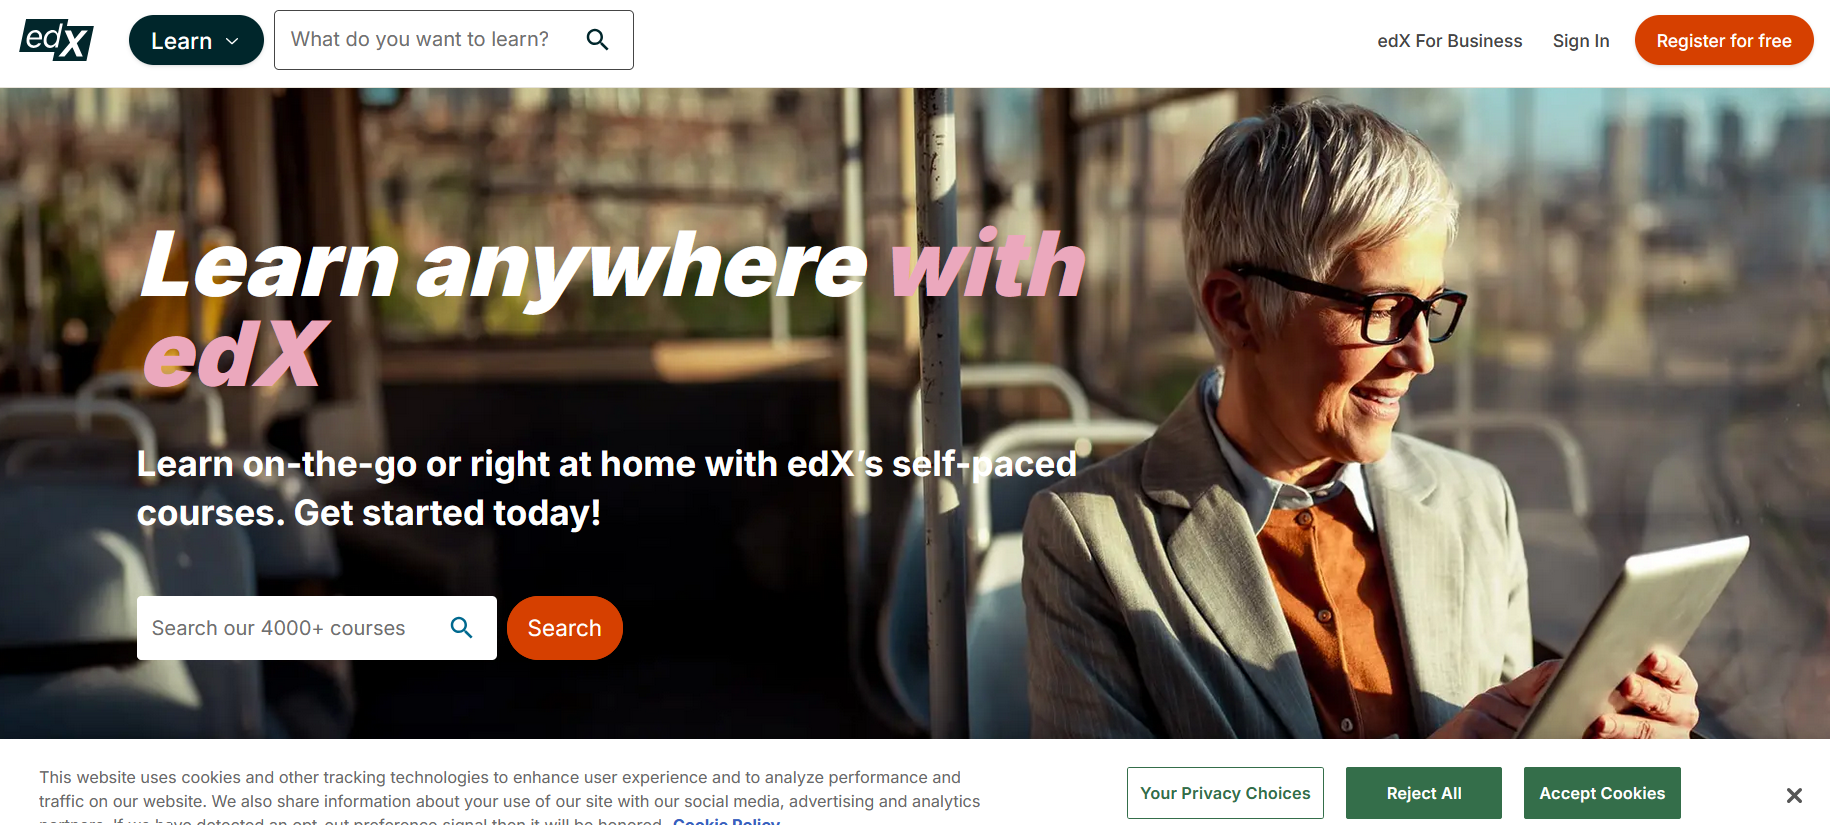The width and height of the screenshot is (1830, 825).
Task: Select Reject All cookies
Action: coord(1424,793)
